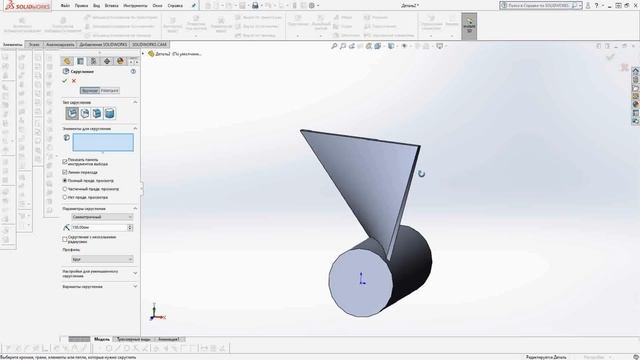This screenshot has height=360, width=640.
Task: Switch to the Модель bottom tab
Action: click(102, 339)
